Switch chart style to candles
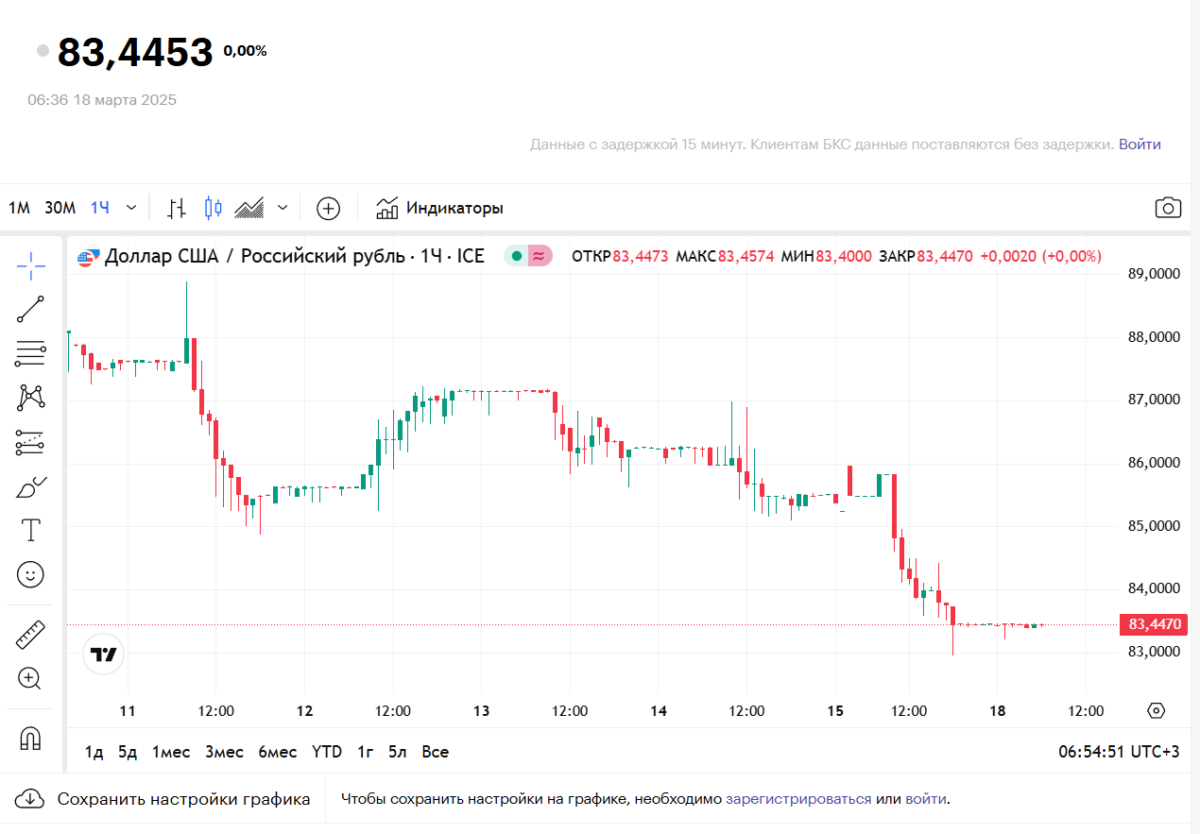1200x834 pixels. (212, 208)
